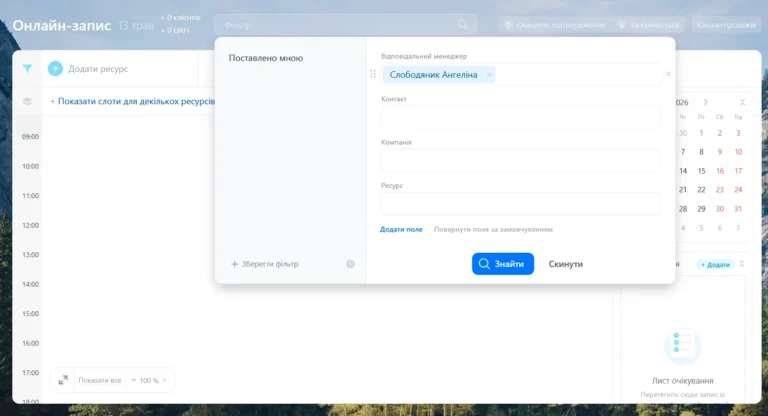This screenshot has height=416, width=768.
Task: Select calendar date 10
Action: pyautogui.click(x=738, y=152)
